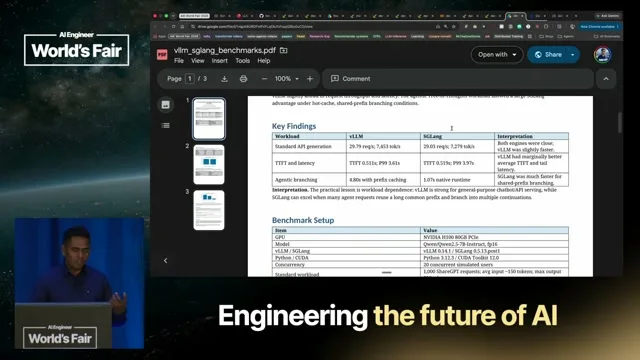This screenshot has height=360, width=640.
Task: Select page 1 thumbnail
Action: [x=209, y=119]
